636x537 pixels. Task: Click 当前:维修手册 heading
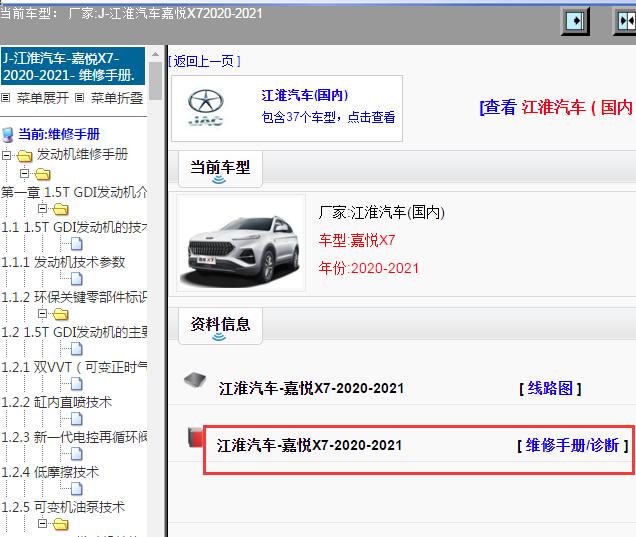point(59,134)
